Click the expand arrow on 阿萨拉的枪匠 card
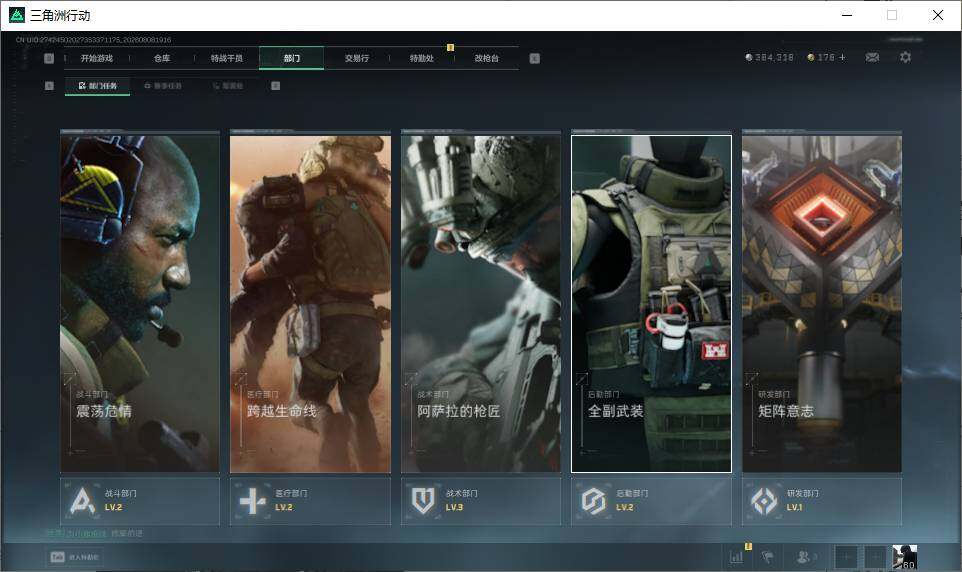The height and width of the screenshot is (572, 962). pyautogui.click(x=411, y=378)
